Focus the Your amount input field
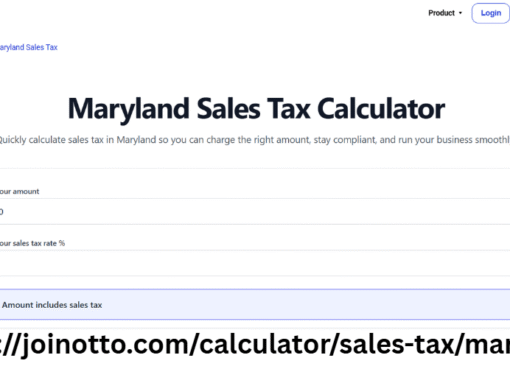This screenshot has width=510, height=369. point(255,212)
